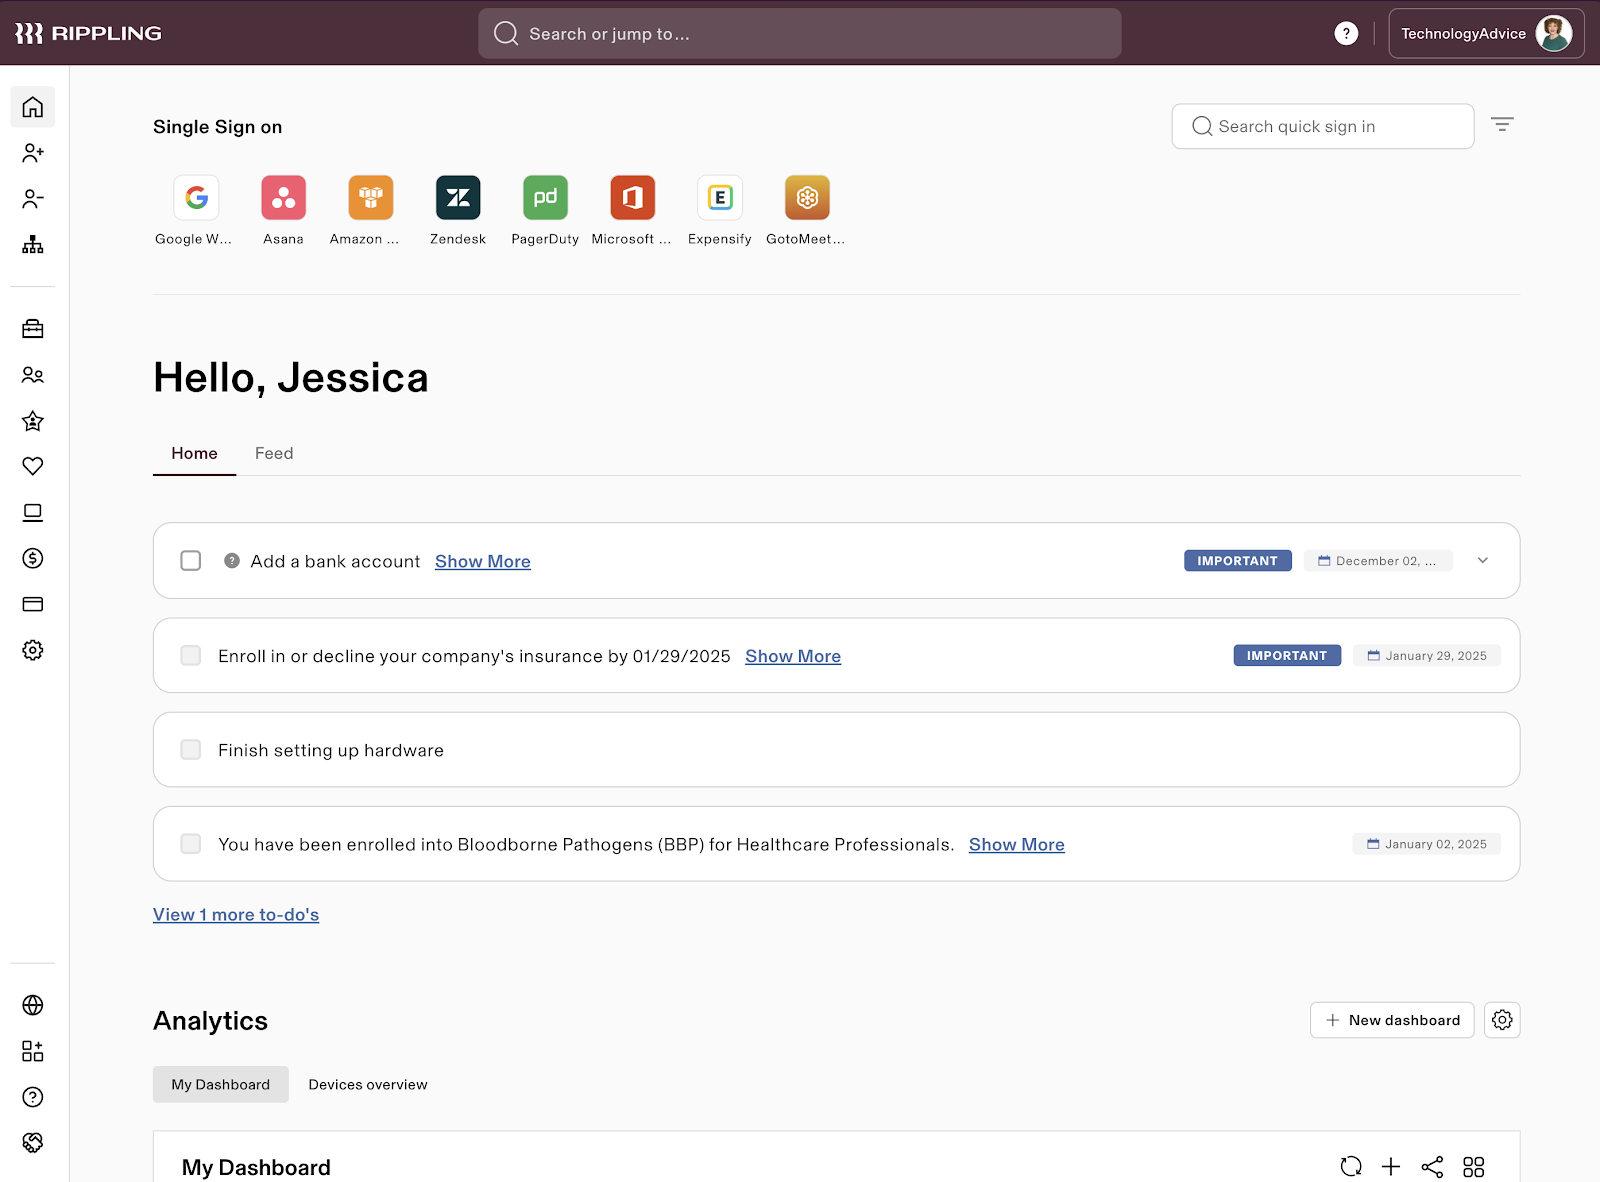Click the Search quick sign in field
Screen dimensions: 1600x1182
[1323, 126]
